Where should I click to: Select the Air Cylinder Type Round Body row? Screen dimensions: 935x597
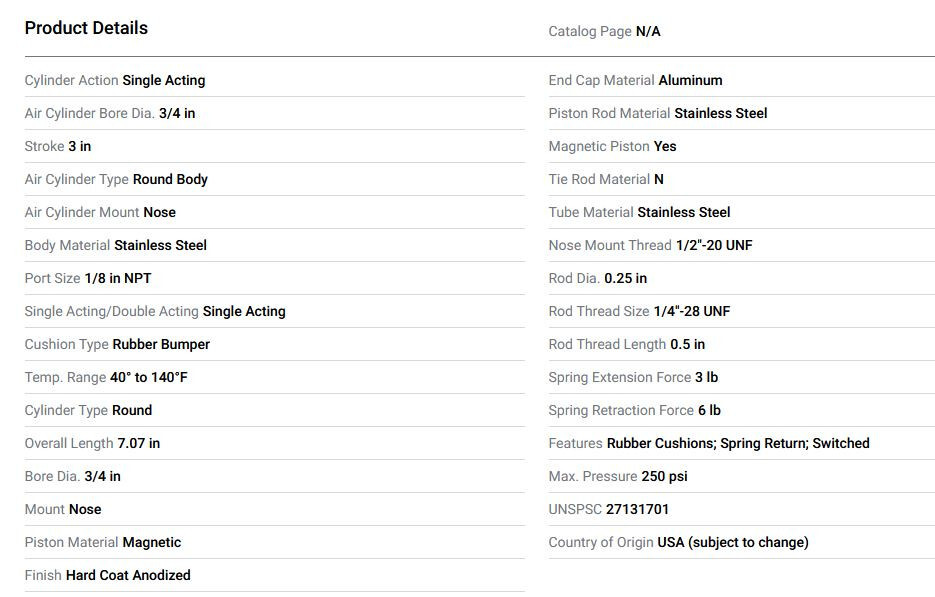click(116, 179)
